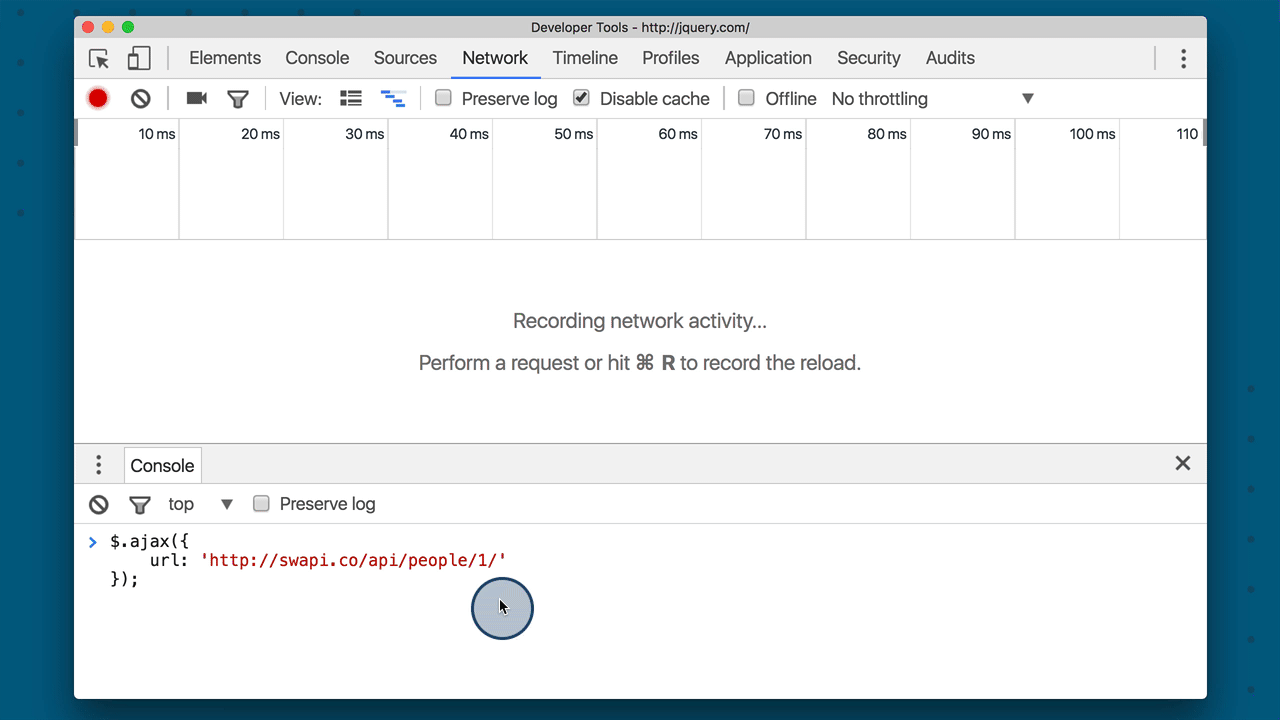This screenshot has width=1280, height=720.
Task: Toggle the device toolbar
Action: (138, 58)
